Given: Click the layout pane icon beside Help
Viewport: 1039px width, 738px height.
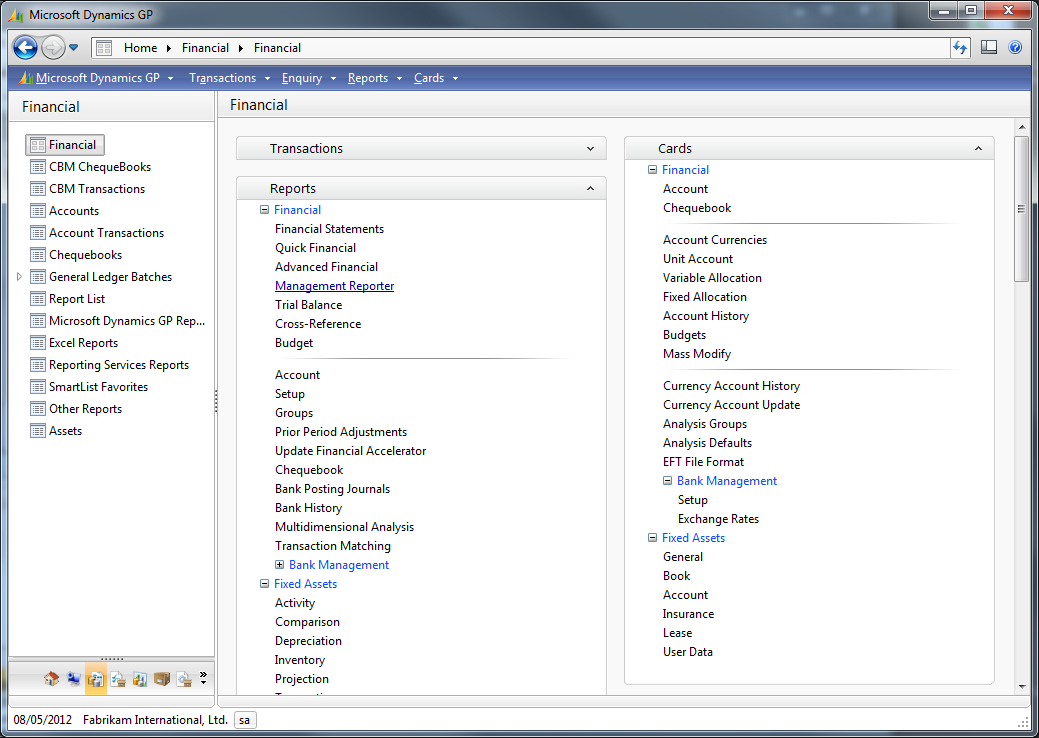Looking at the screenshot, I should pos(989,48).
